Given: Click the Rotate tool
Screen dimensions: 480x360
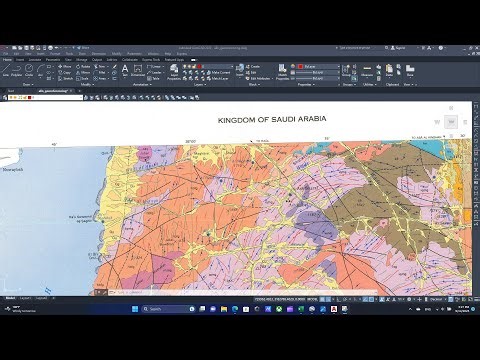Looking at the screenshot, I should pyautogui.click(x=83, y=66).
